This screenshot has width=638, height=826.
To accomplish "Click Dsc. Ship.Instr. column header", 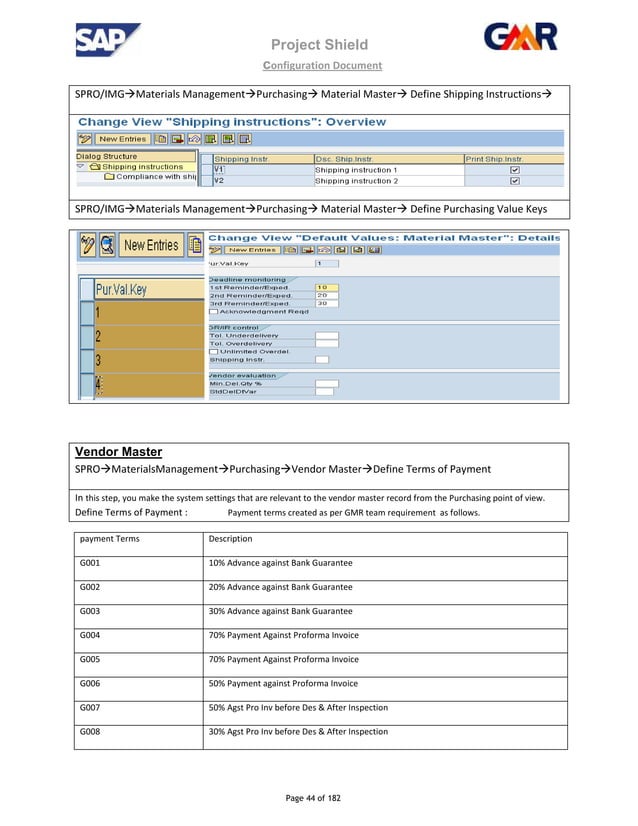I will tap(389, 159).
